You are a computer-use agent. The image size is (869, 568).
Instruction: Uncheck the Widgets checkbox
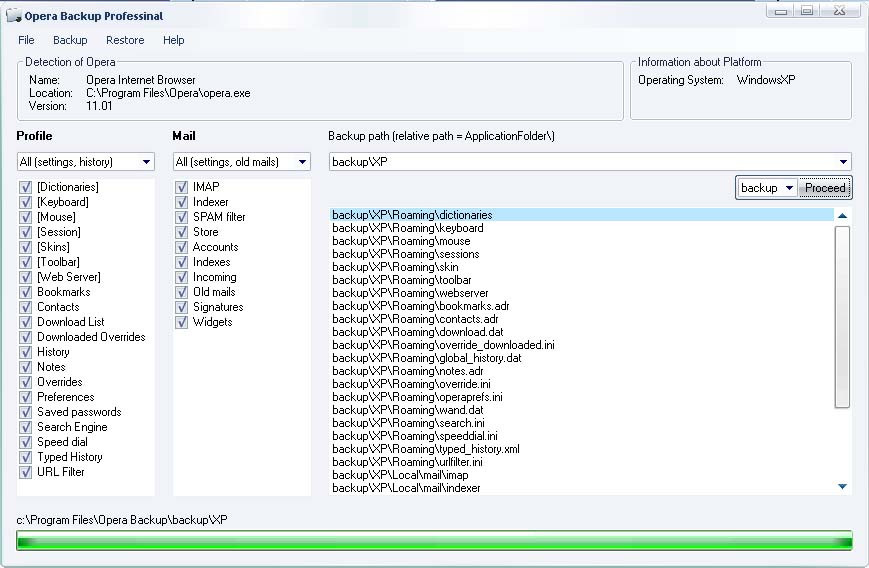click(x=181, y=321)
